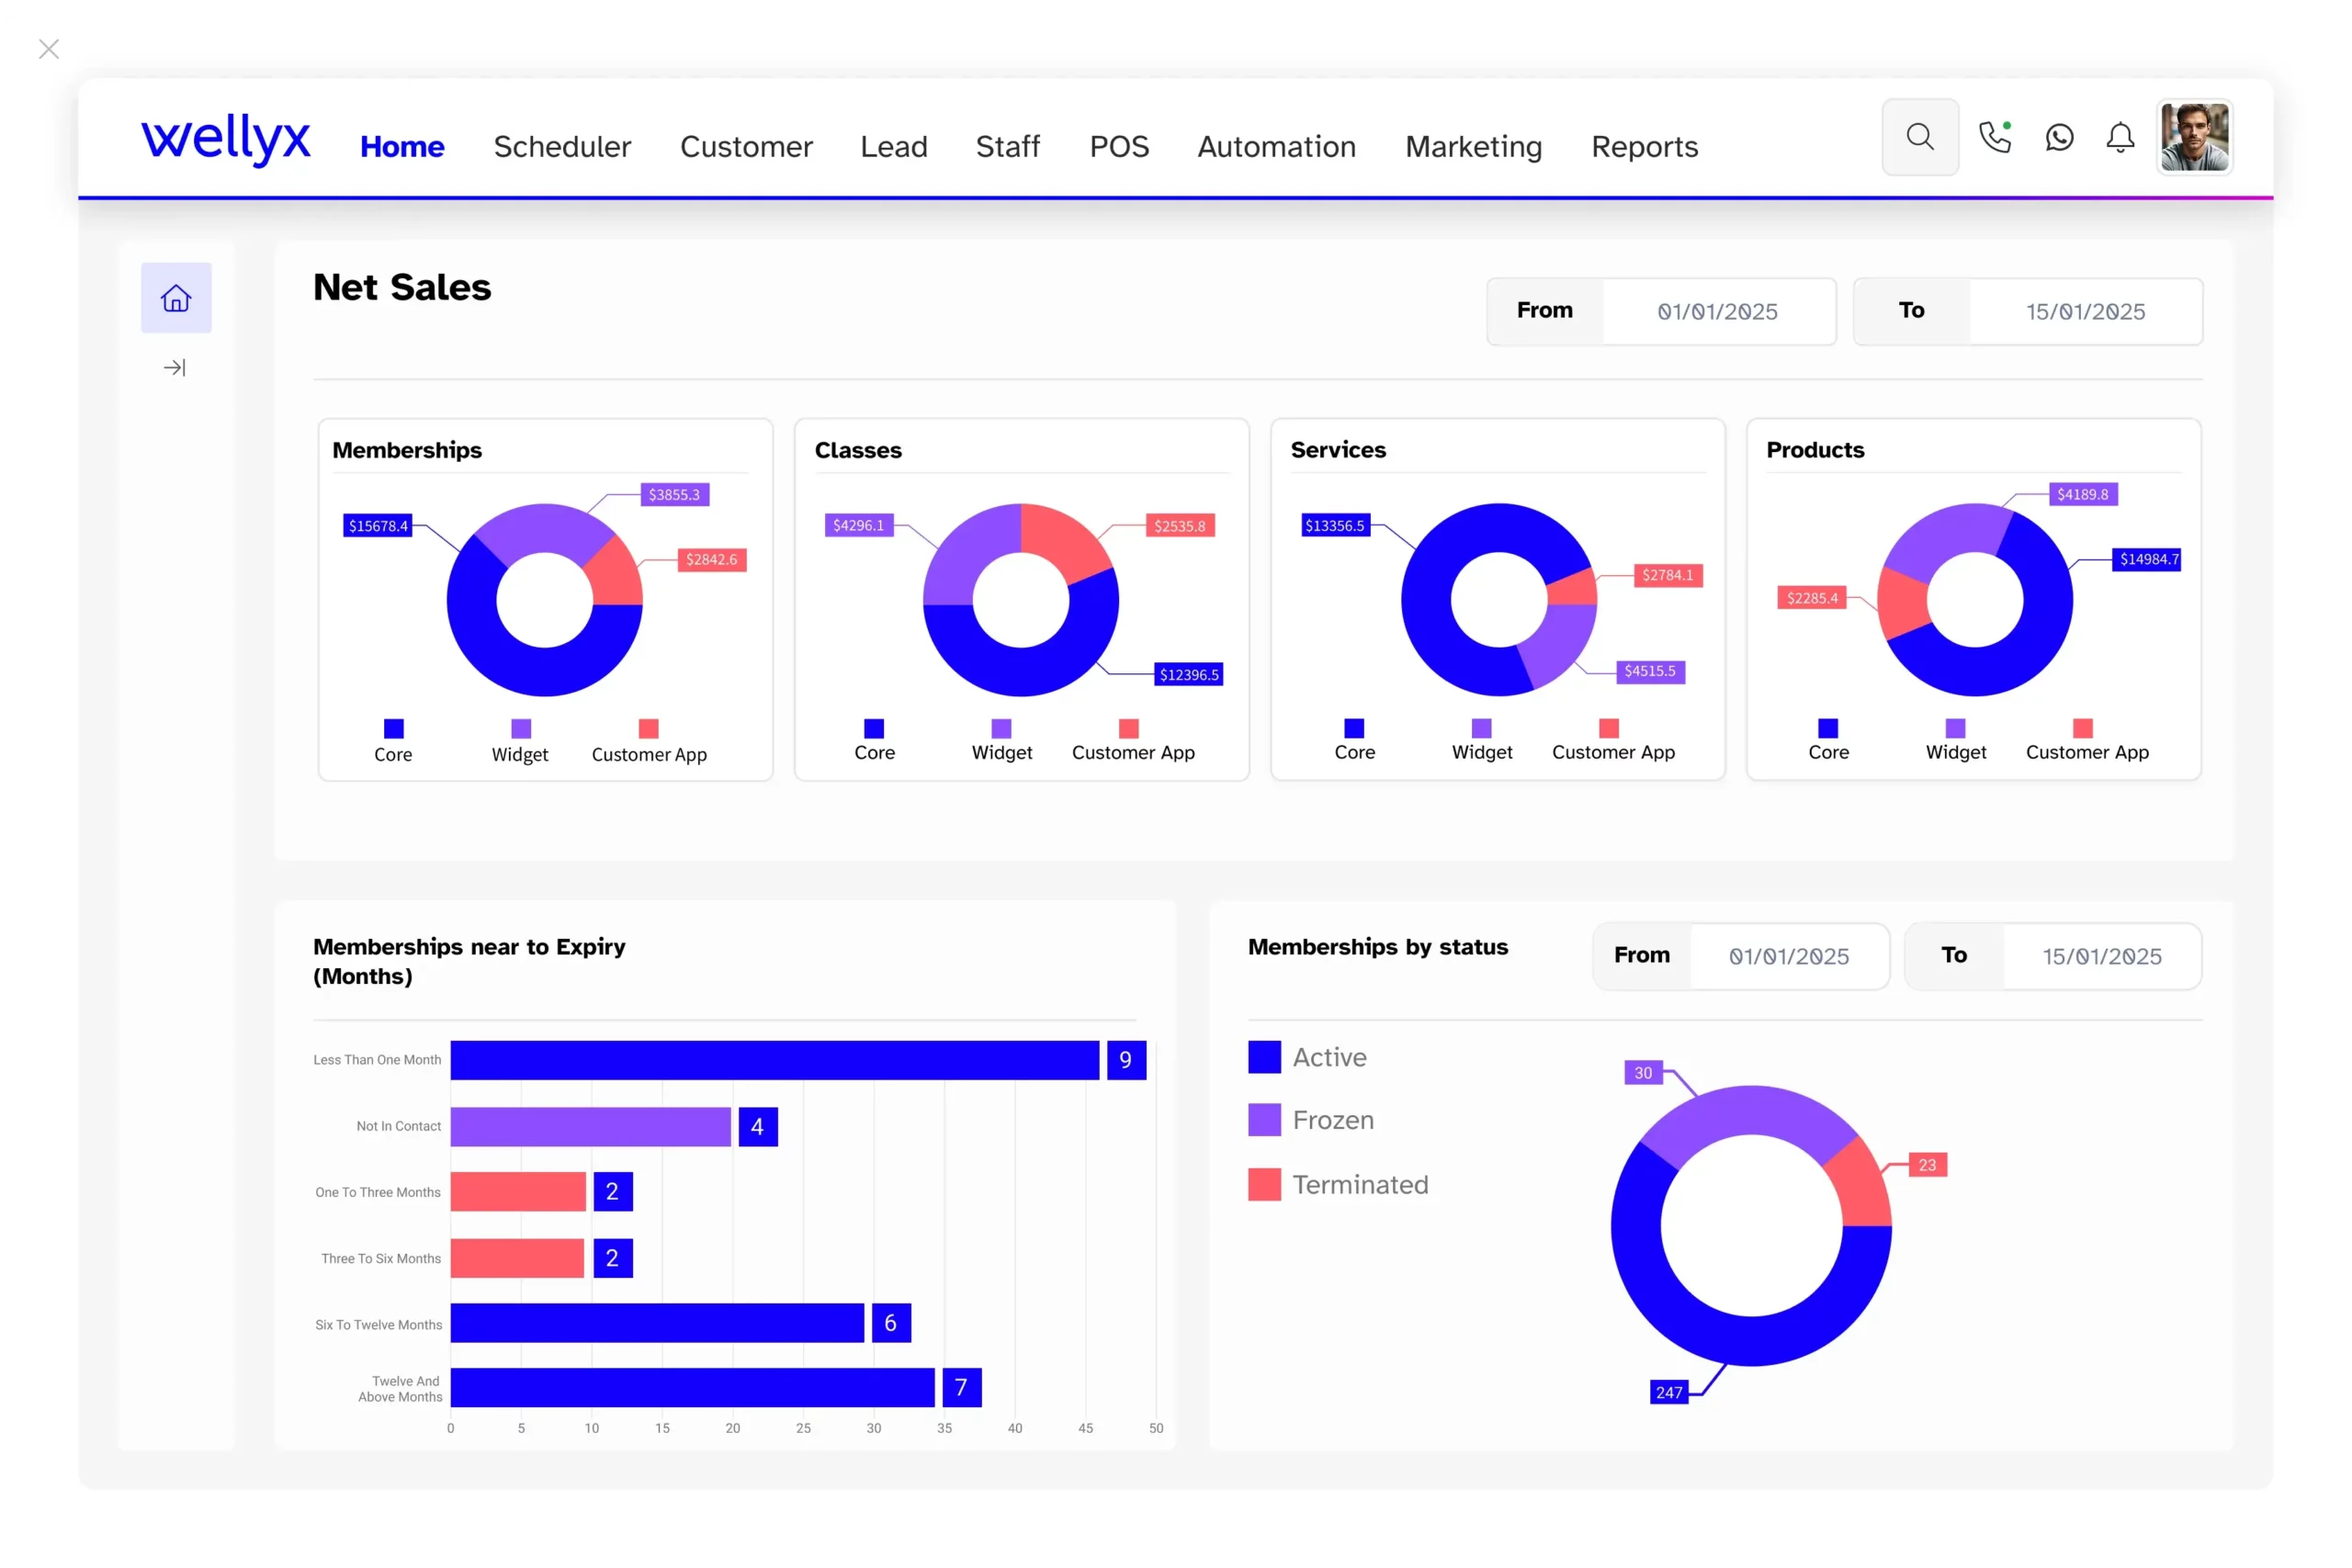Click the Active status color swatch
This screenshot has height=1568, width=2352.
point(1264,1057)
